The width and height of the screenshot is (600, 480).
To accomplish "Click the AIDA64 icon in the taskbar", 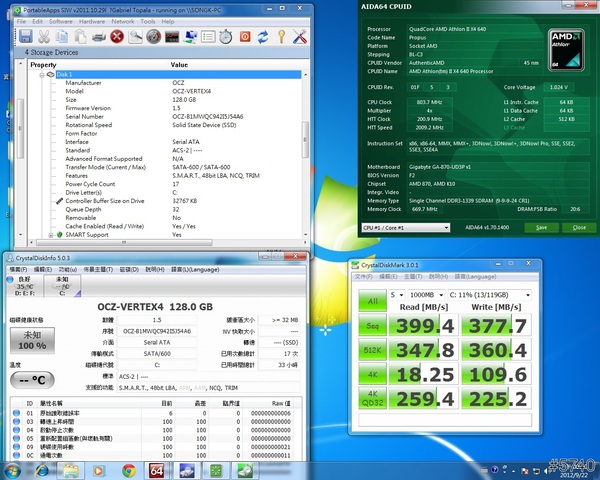I will point(157,470).
